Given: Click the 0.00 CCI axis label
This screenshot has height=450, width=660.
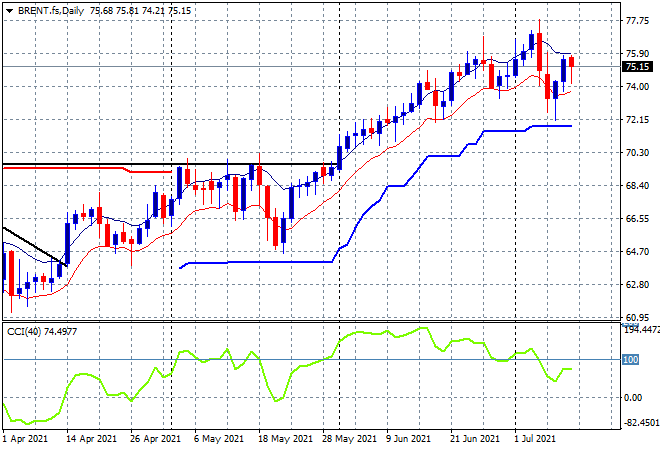Looking at the screenshot, I should click(x=633, y=398).
